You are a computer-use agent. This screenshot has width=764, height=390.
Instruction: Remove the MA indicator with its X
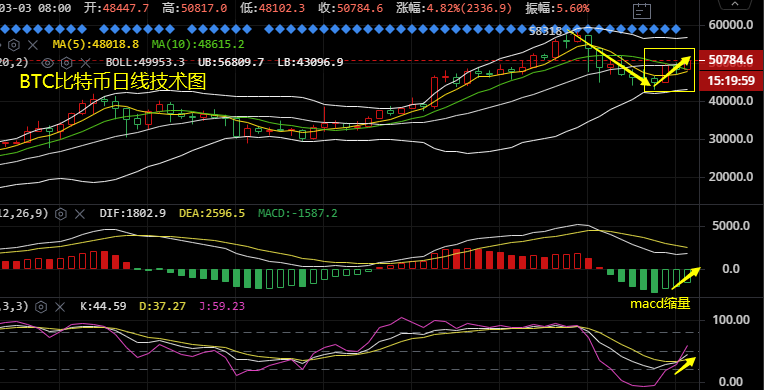[33, 45]
